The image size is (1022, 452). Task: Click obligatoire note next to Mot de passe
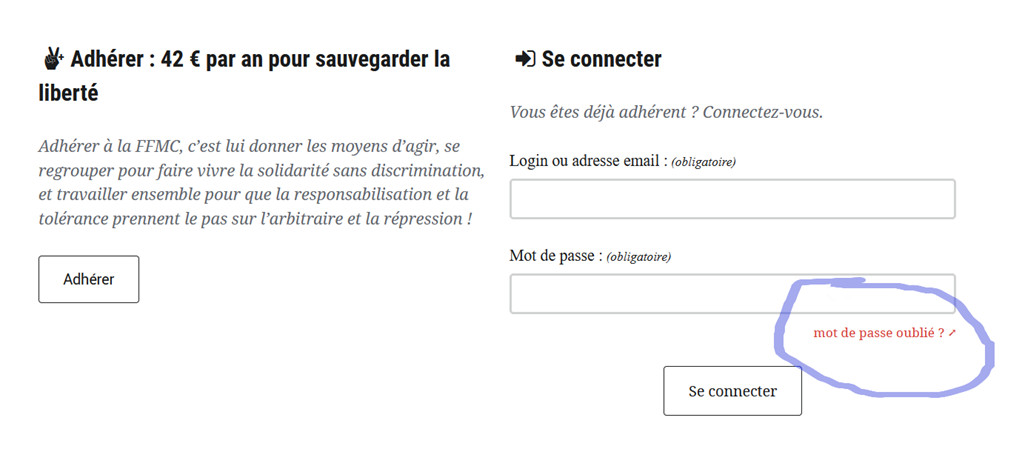[x=639, y=257]
